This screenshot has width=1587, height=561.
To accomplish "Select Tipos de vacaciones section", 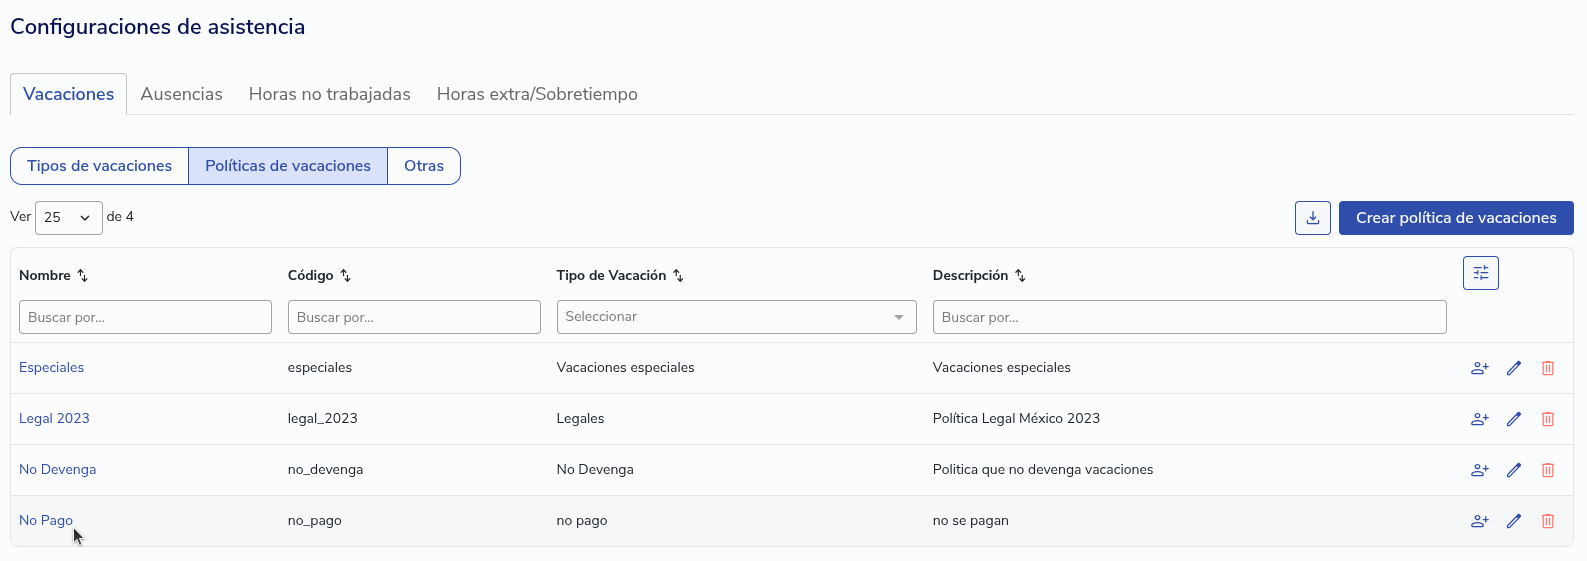I will pyautogui.click(x=99, y=166).
